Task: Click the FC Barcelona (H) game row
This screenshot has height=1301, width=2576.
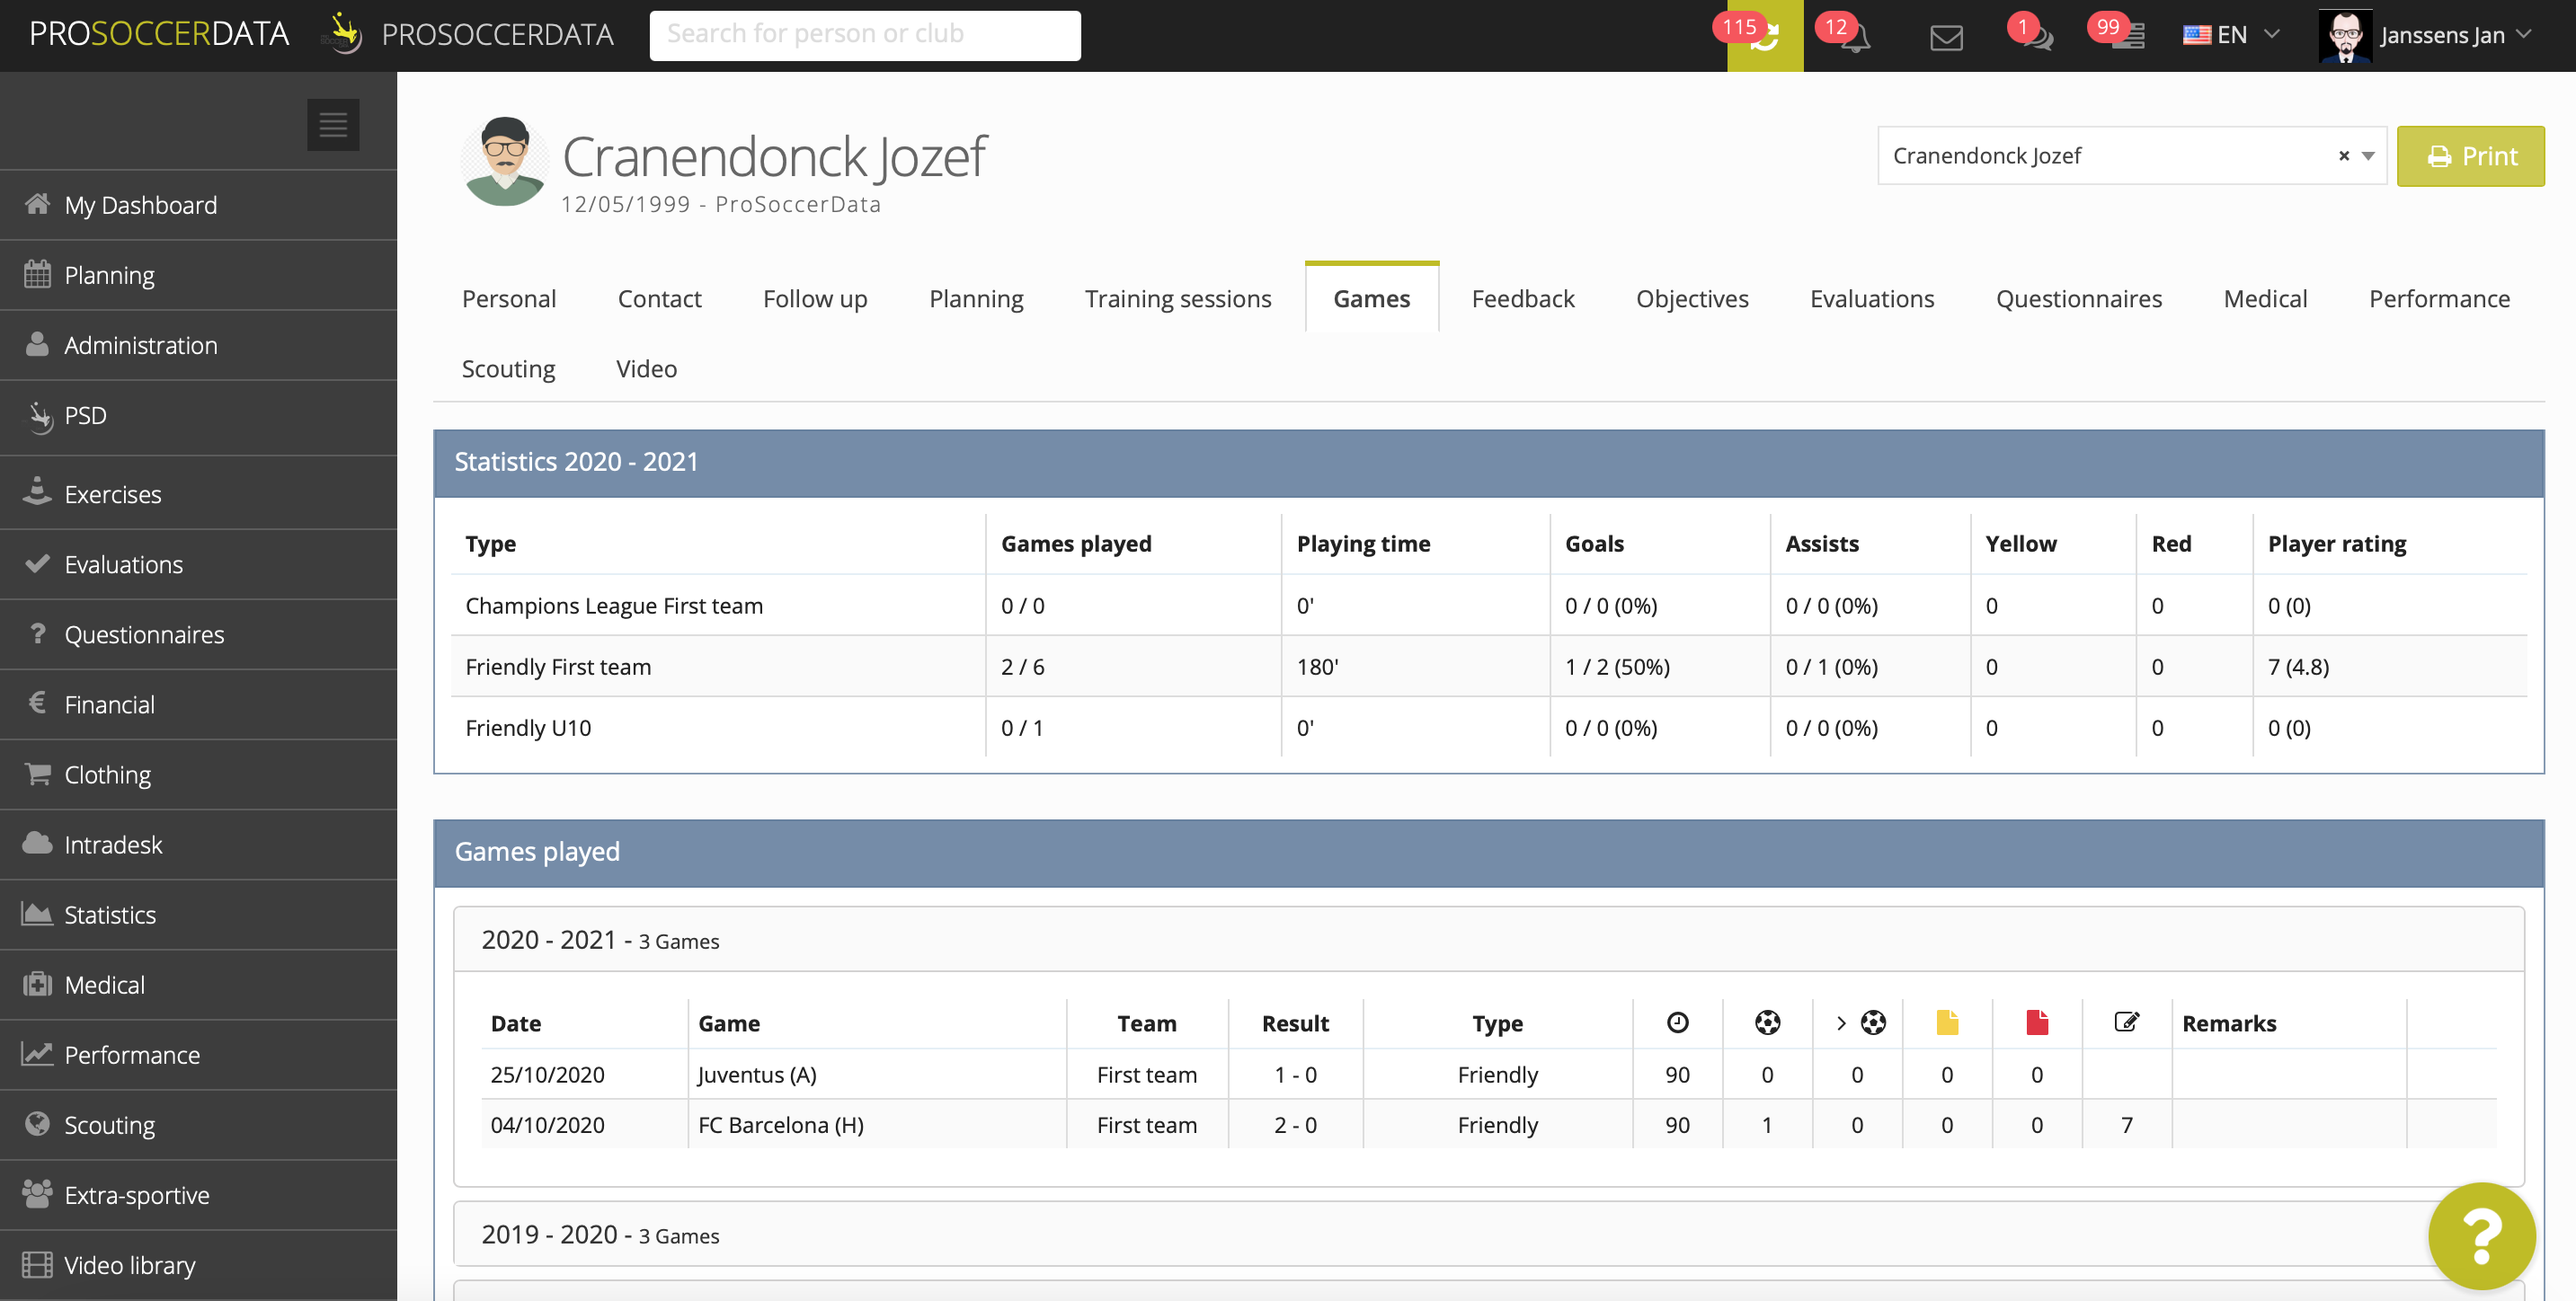Action: (1488, 1124)
